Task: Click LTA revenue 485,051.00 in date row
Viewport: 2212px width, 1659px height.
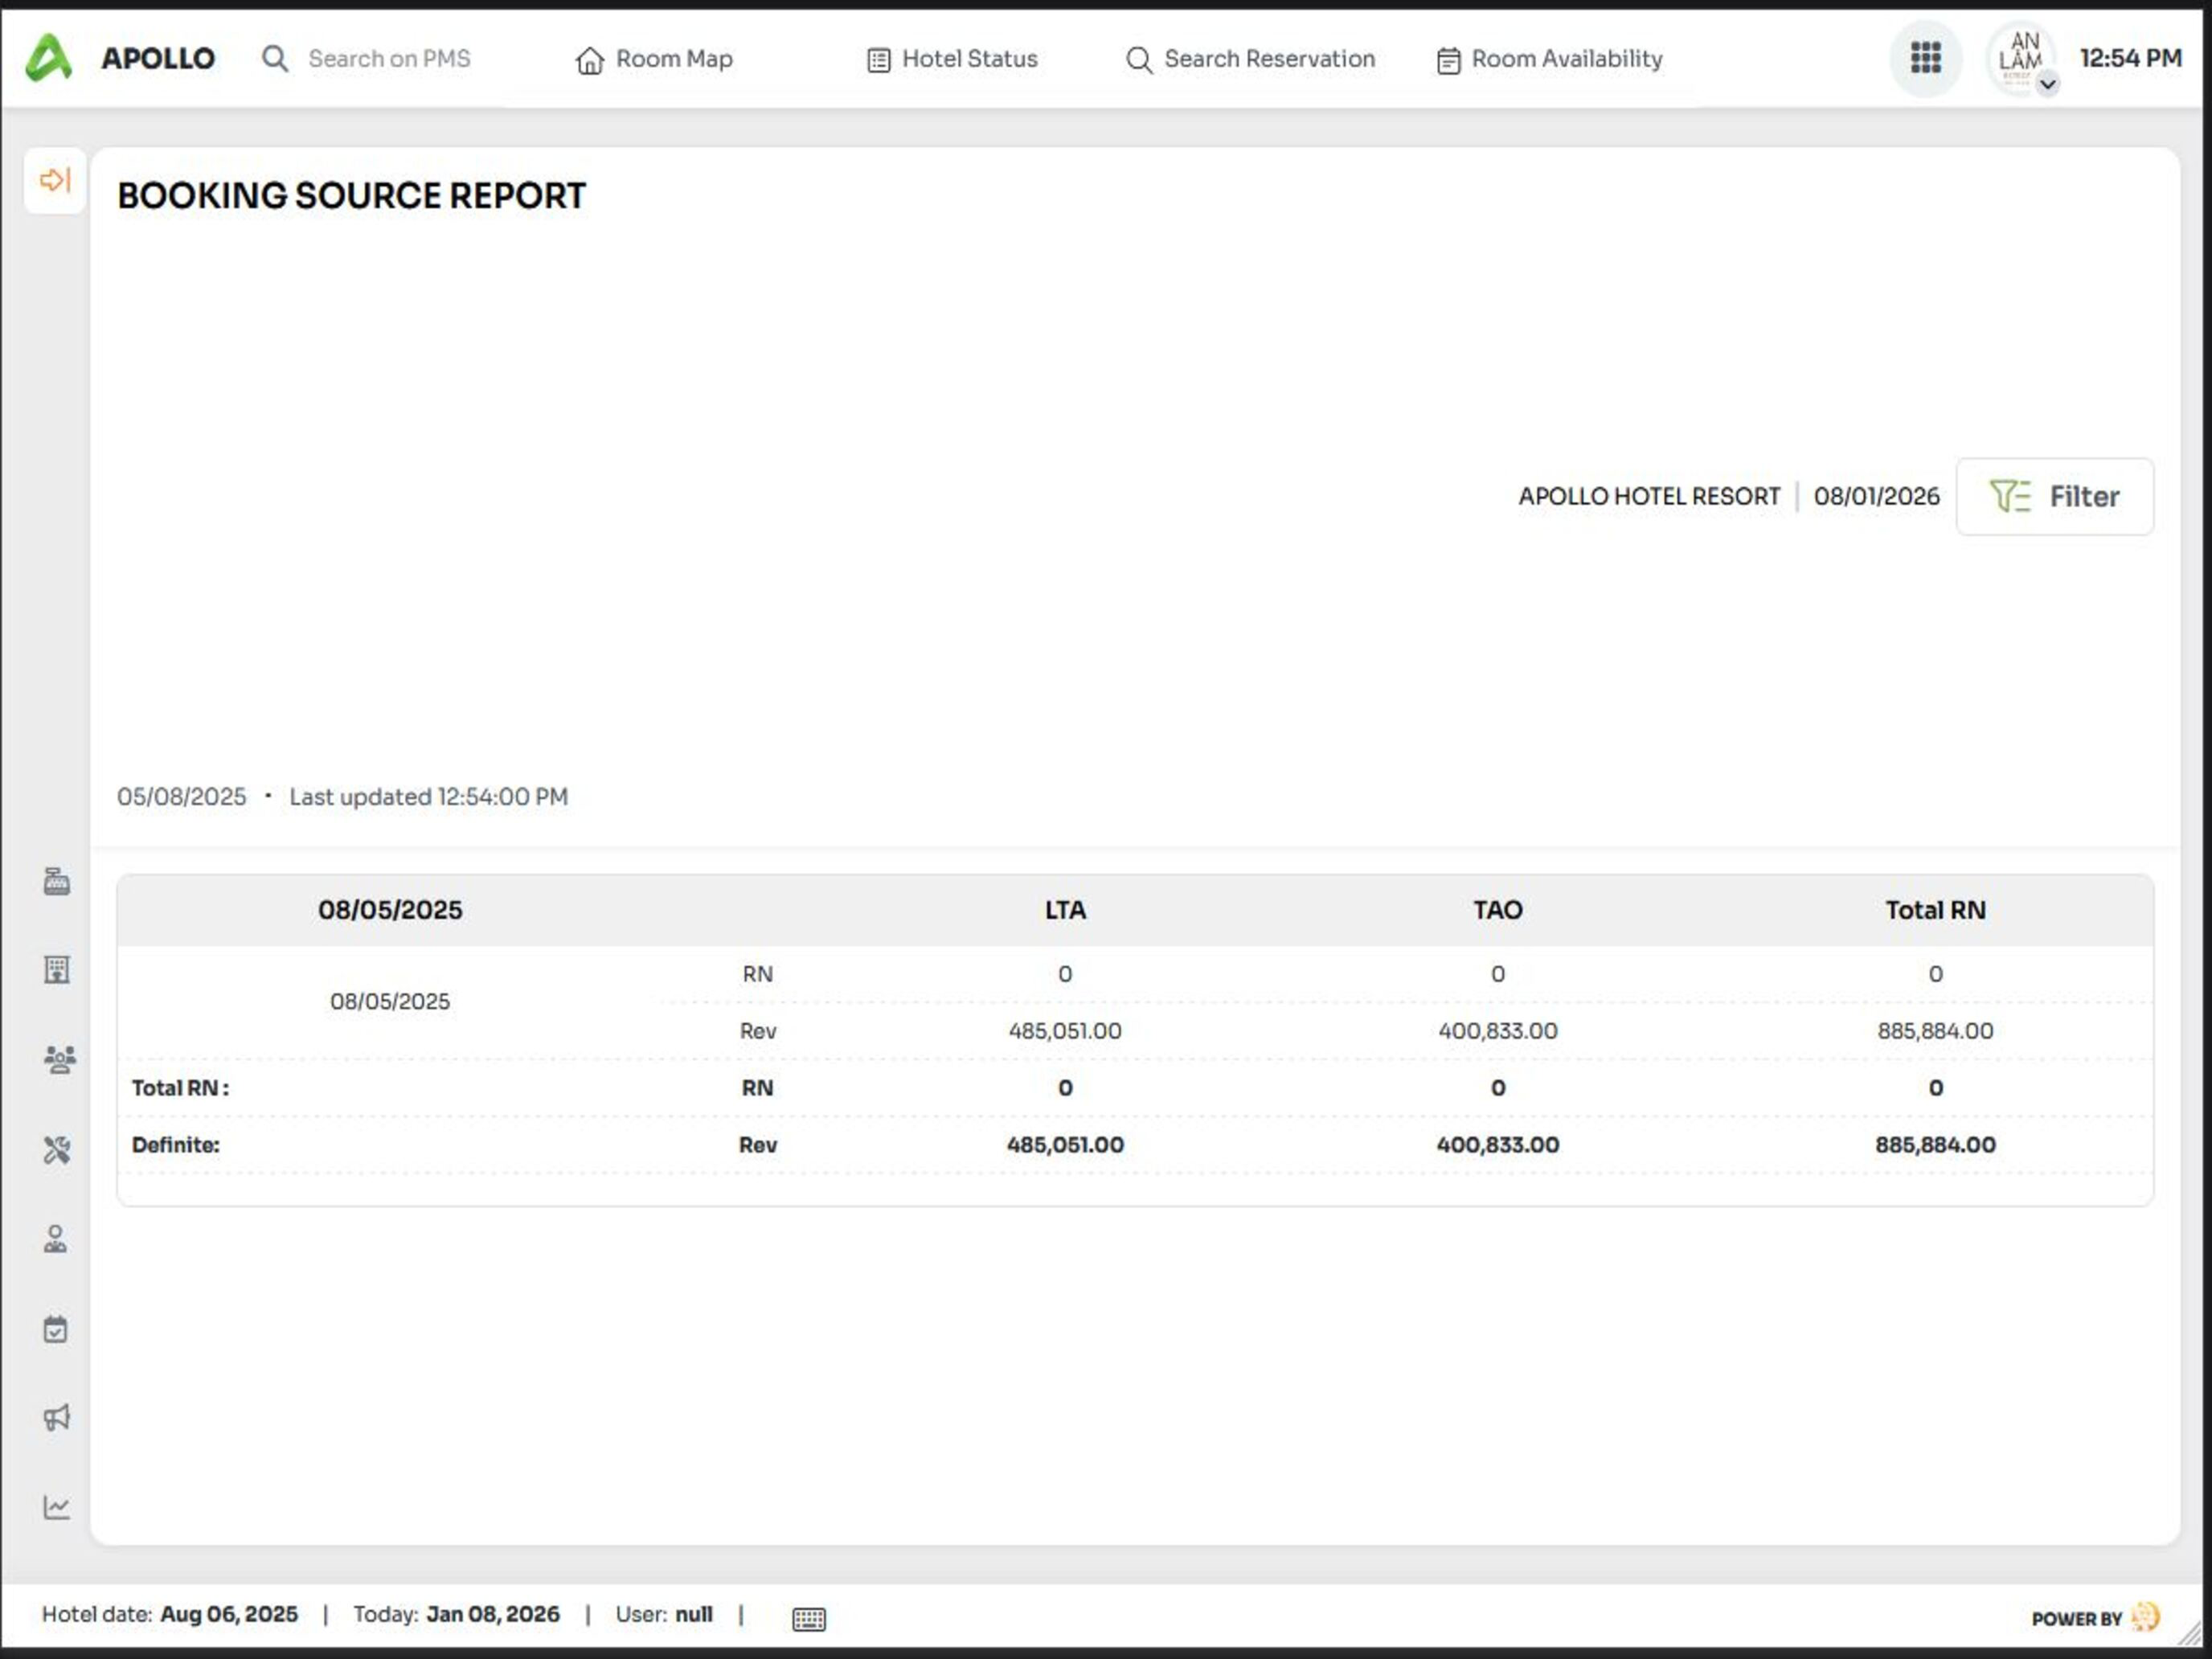Action: 1065,1031
